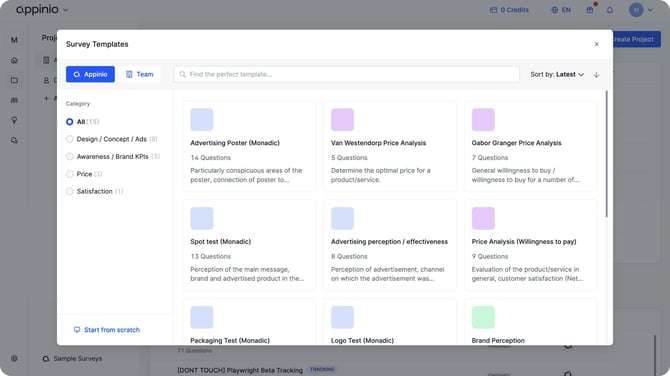Select the Satisfaction category radio
The width and height of the screenshot is (670, 376).
coord(70,191)
